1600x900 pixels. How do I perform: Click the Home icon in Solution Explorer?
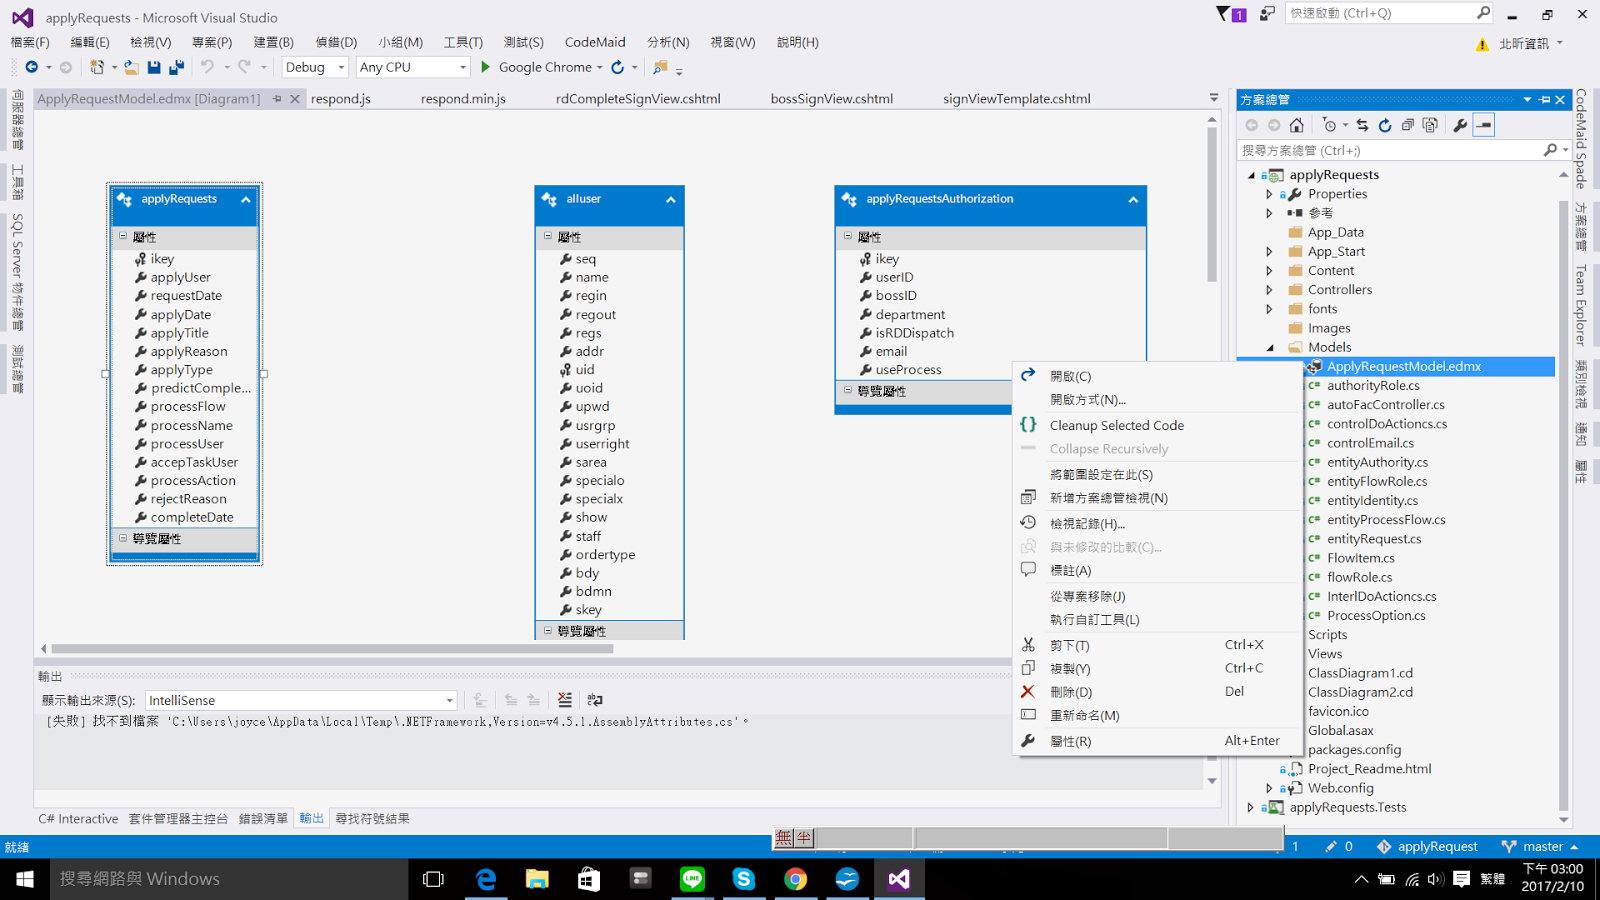(1295, 124)
